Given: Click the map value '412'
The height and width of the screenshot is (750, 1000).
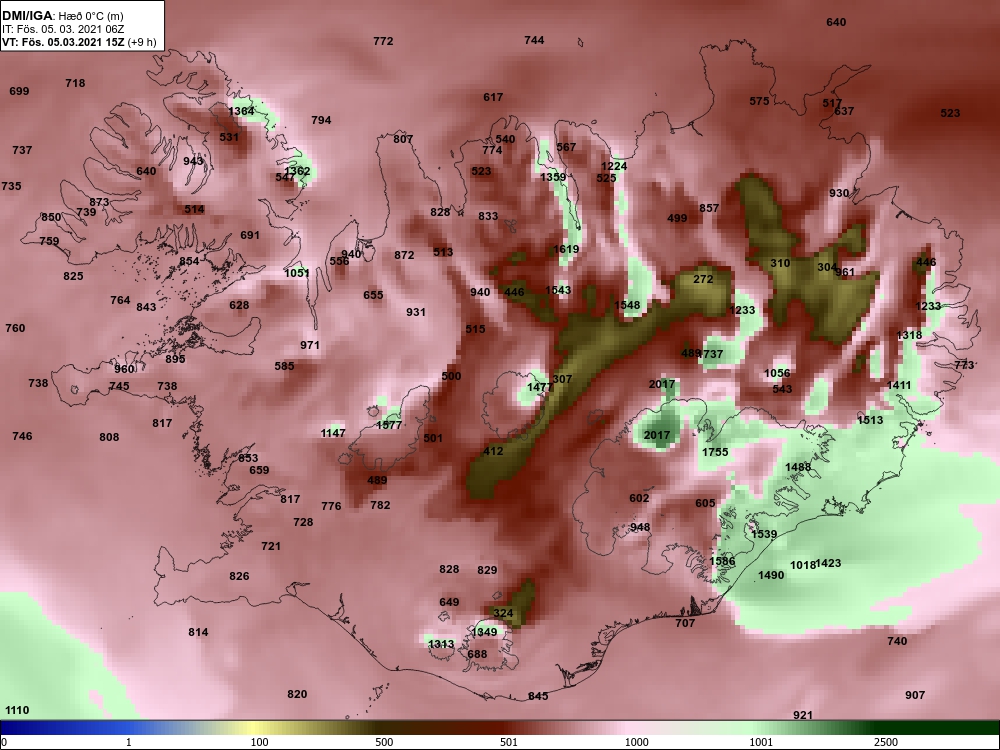Looking at the screenshot, I should point(493,452).
